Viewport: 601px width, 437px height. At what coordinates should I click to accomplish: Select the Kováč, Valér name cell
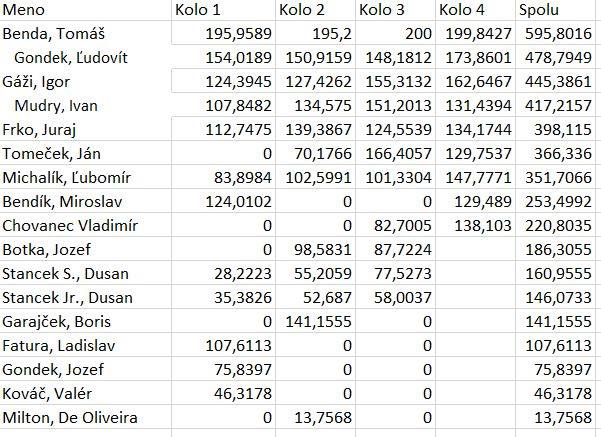click(x=47, y=394)
